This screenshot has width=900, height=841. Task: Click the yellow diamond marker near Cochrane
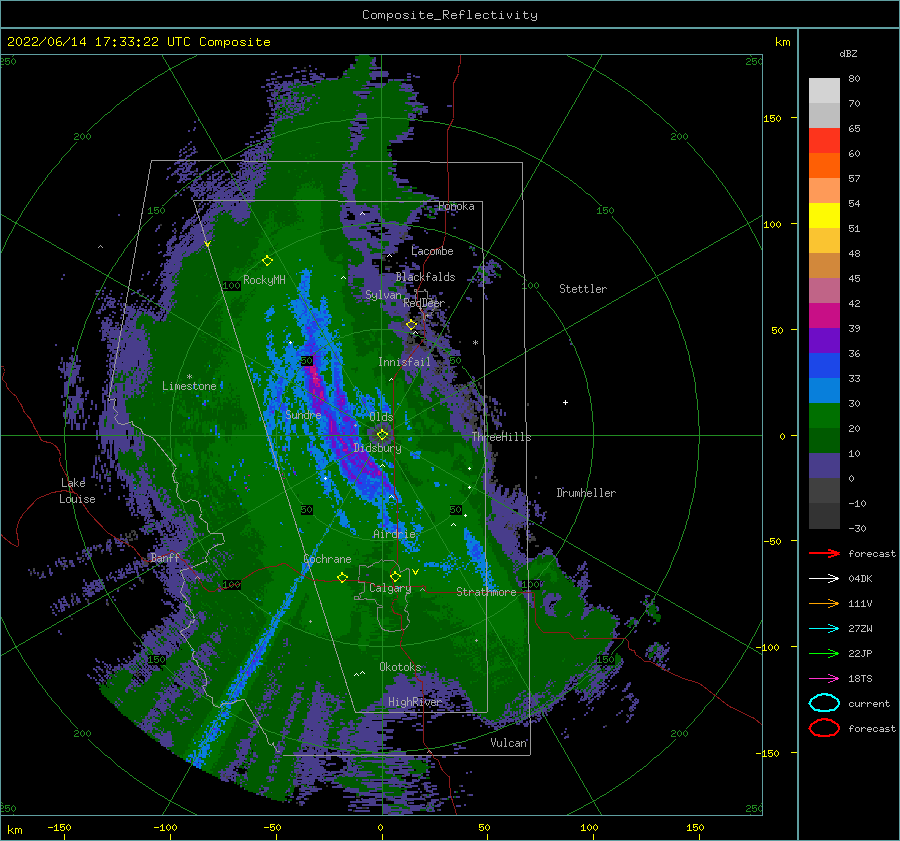(x=342, y=577)
